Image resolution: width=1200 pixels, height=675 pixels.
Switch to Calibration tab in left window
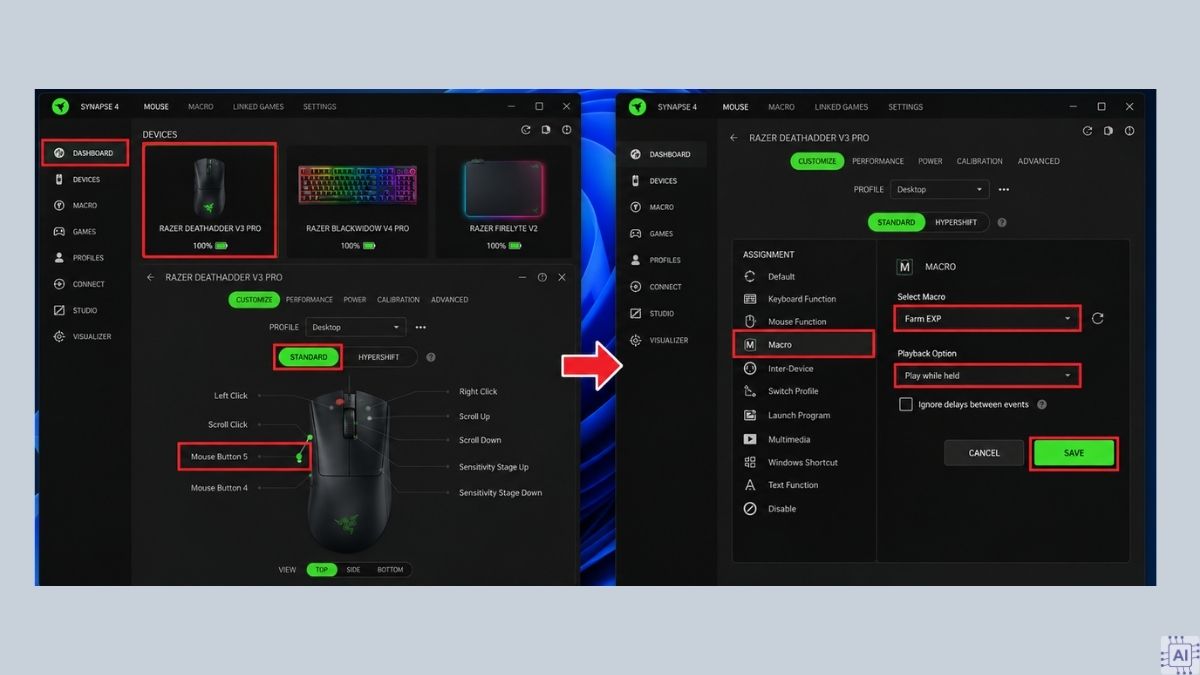point(398,300)
